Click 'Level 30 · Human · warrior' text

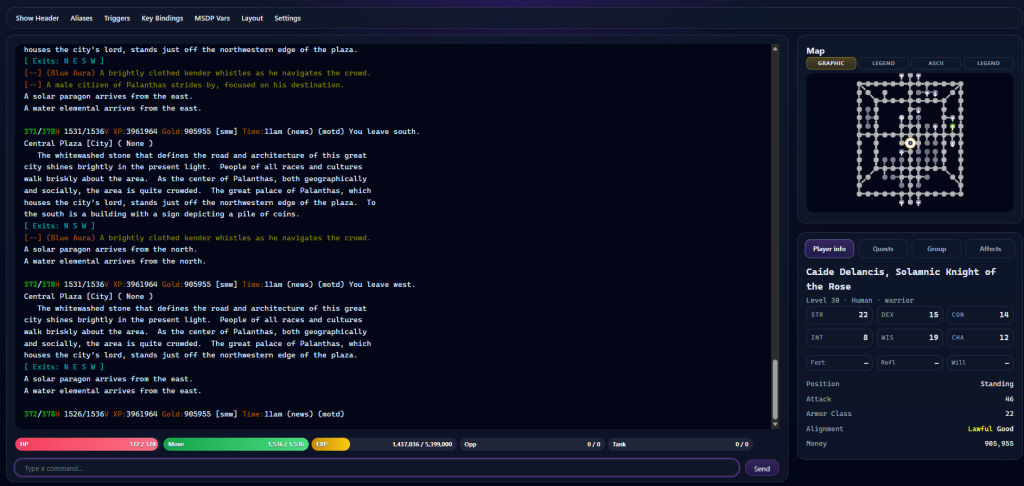click(x=860, y=300)
